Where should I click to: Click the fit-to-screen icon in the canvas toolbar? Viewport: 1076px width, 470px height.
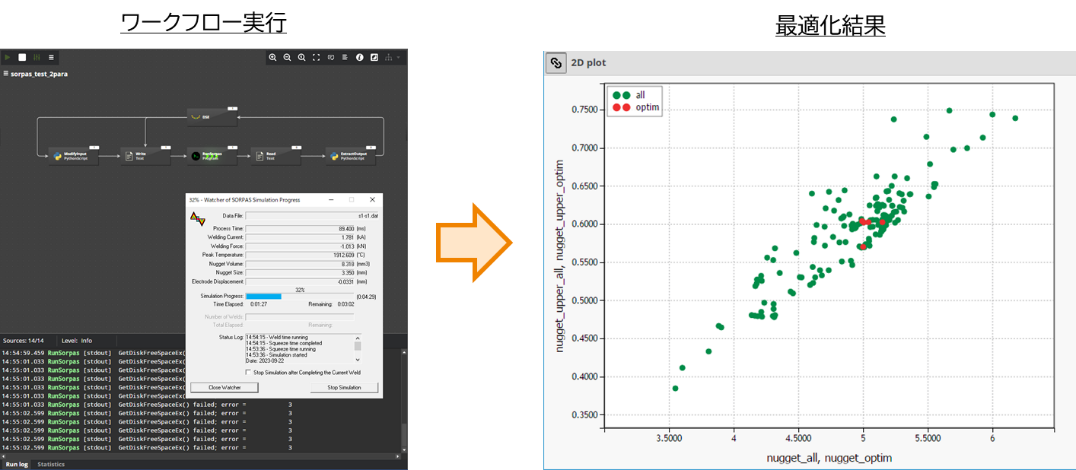pos(316,57)
